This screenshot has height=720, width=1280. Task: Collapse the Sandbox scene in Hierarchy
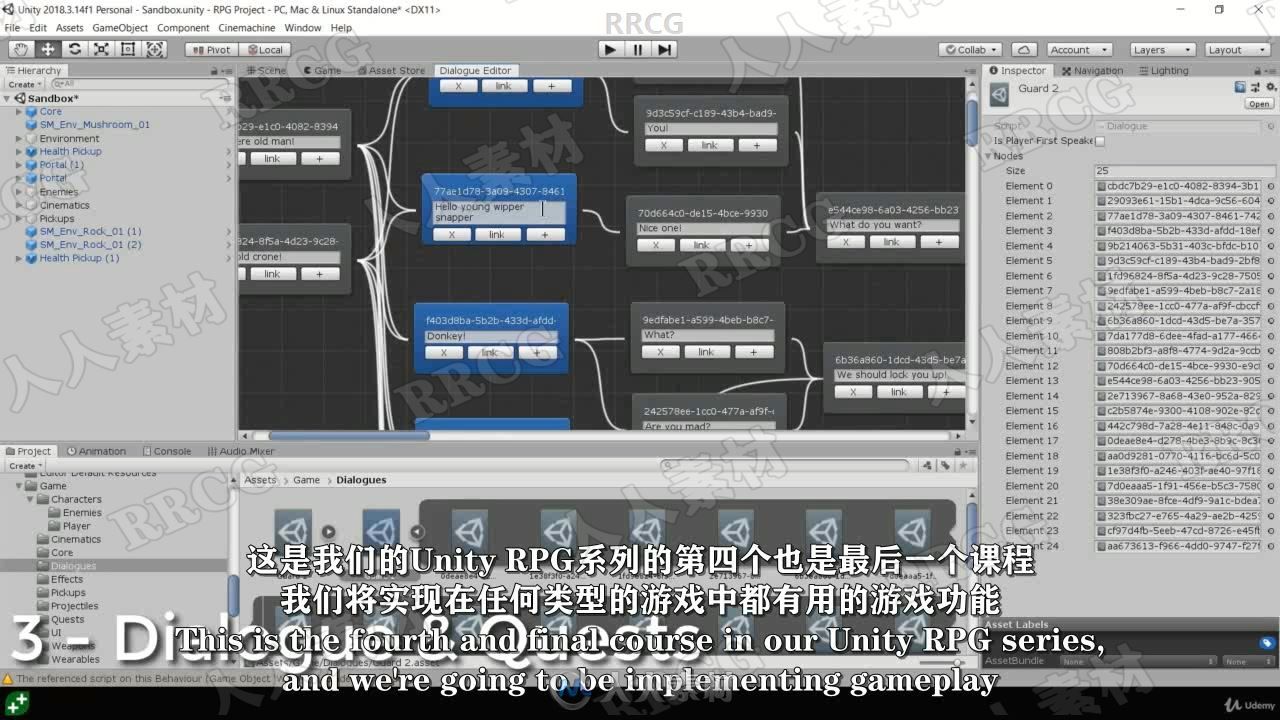point(8,99)
